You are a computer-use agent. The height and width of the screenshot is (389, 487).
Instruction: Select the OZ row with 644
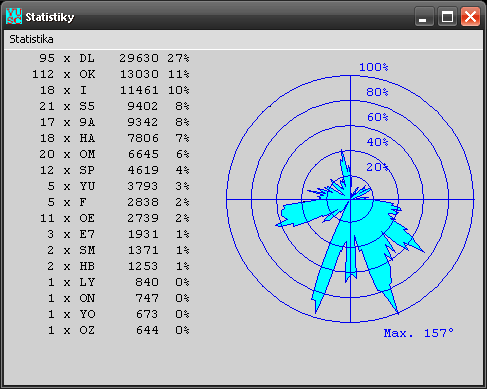coord(118,330)
